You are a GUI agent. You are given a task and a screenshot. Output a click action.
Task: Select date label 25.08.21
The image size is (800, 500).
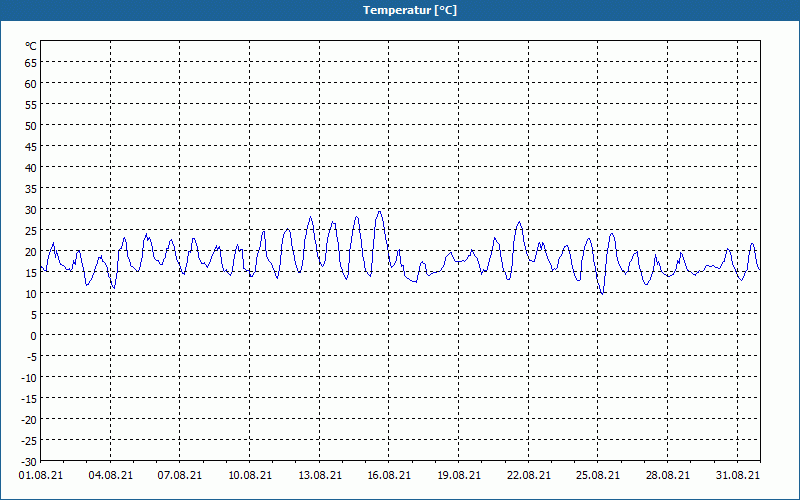598,475
